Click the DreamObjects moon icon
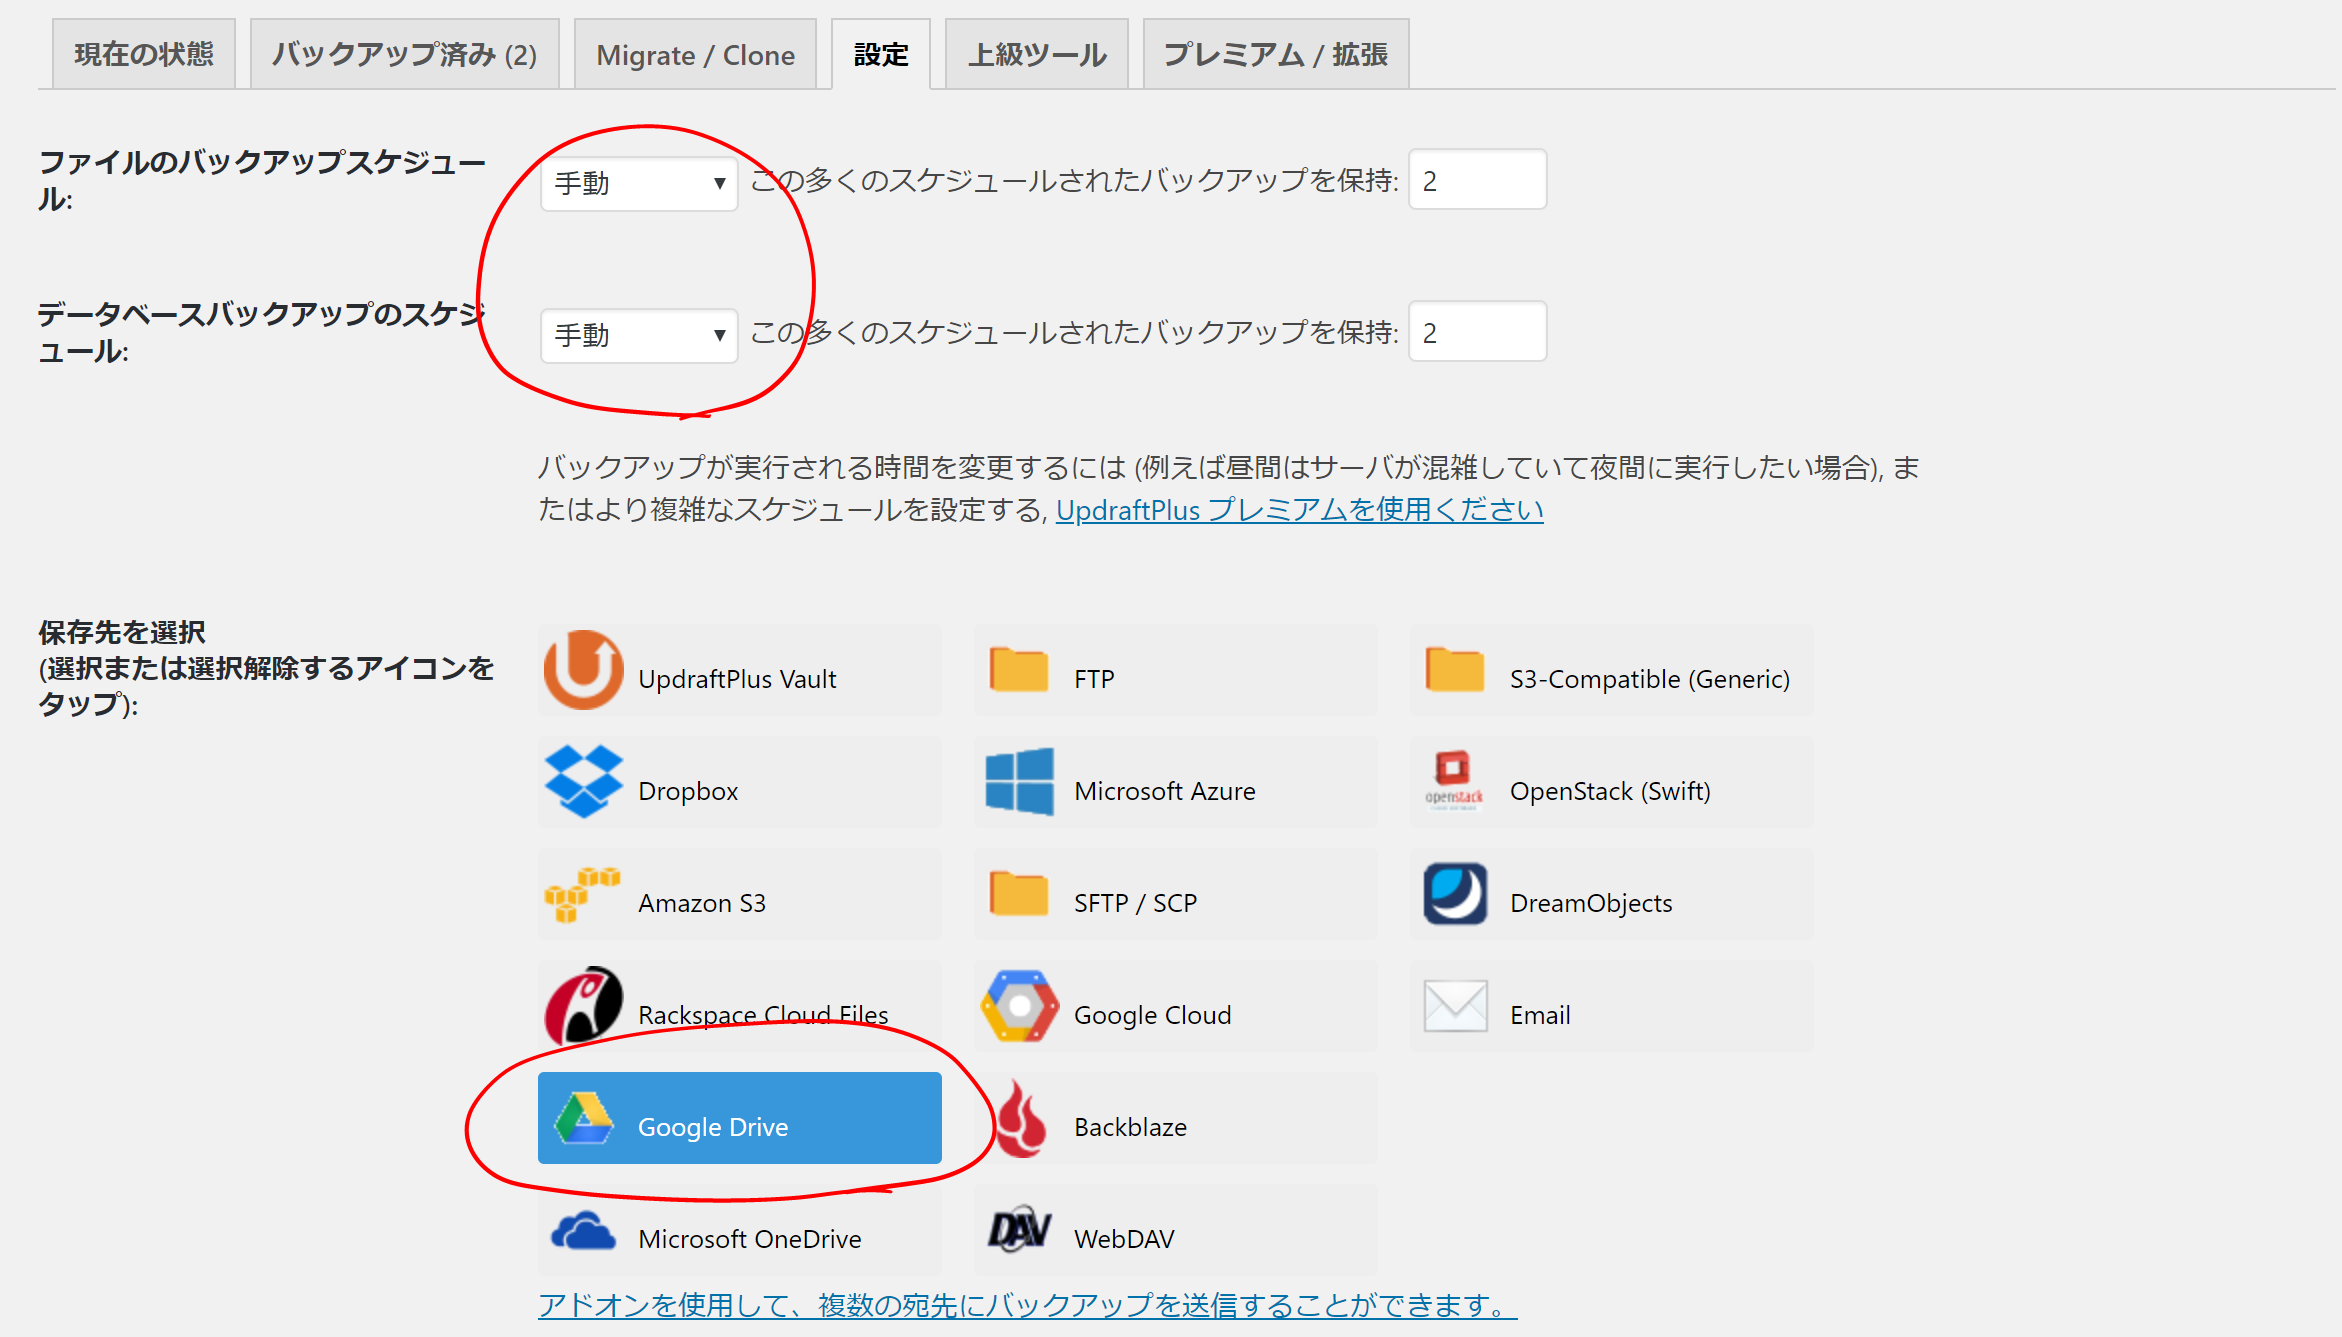This screenshot has height=1337, width=2342. (1455, 894)
